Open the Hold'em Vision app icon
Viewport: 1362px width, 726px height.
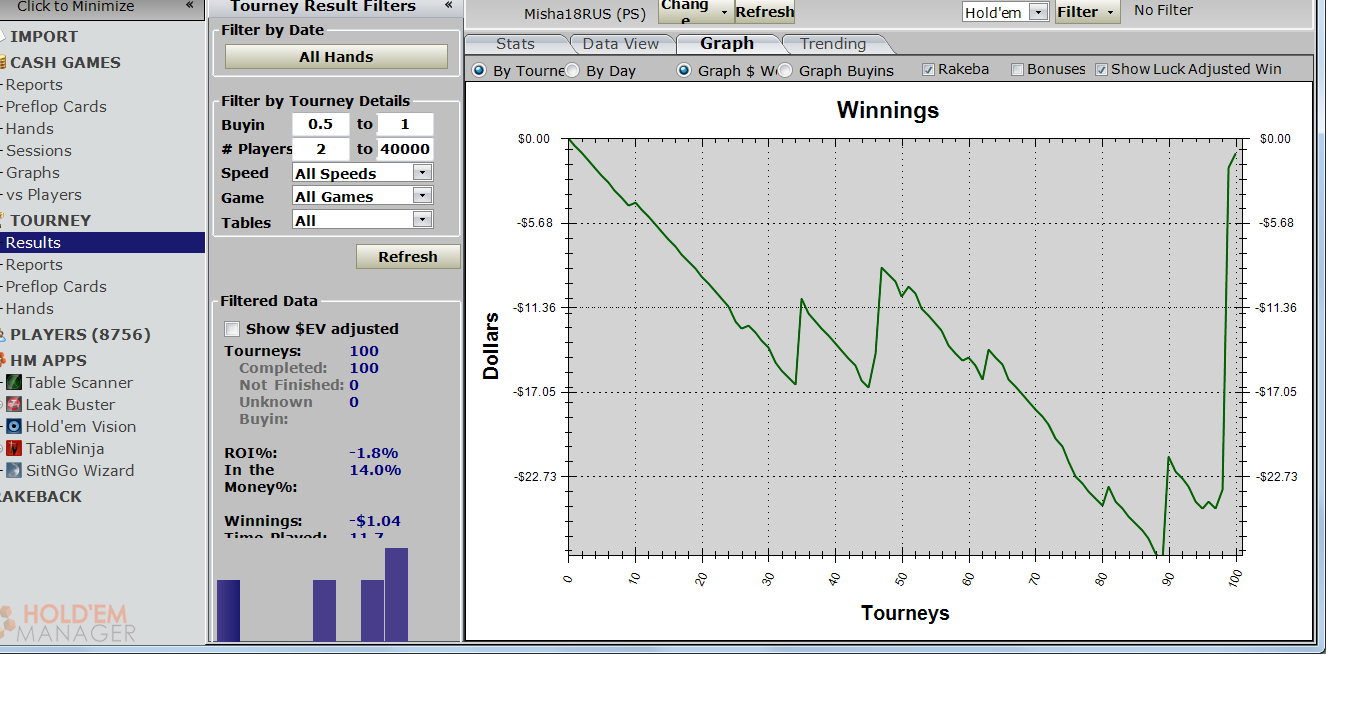tap(14, 426)
